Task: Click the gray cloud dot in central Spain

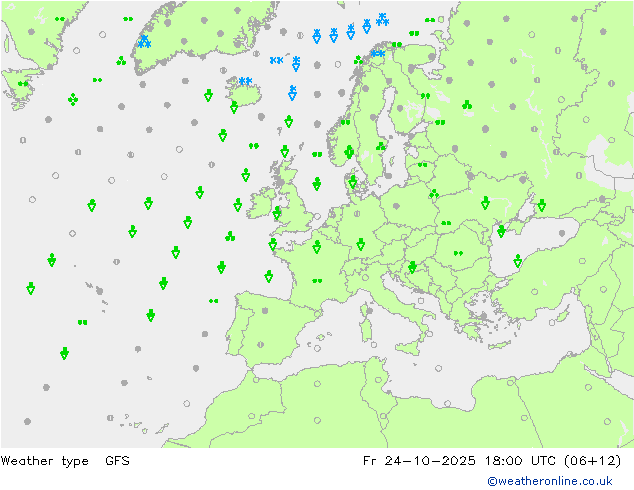Action: pos(265,310)
